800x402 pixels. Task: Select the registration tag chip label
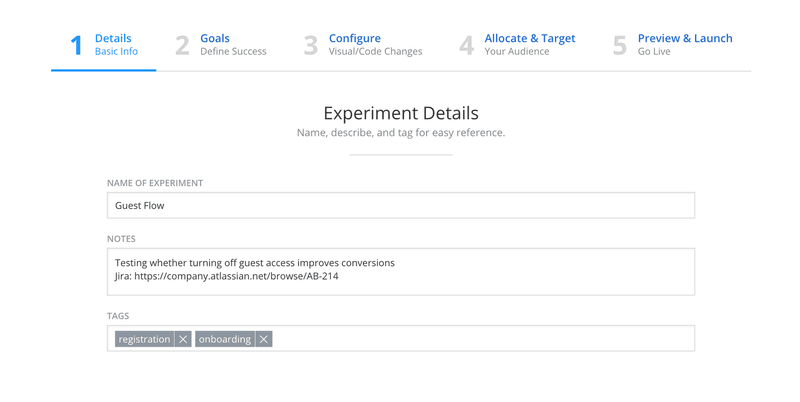144,339
